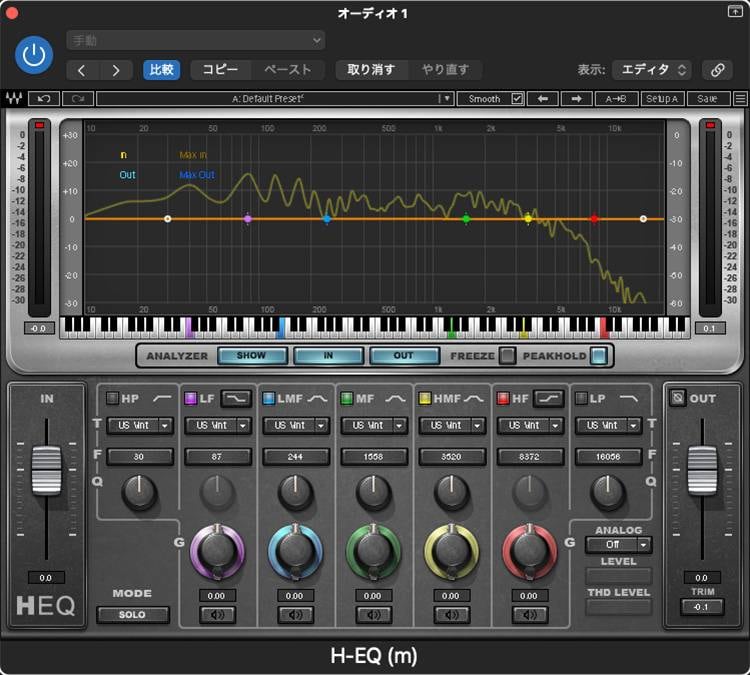Solo-listen the HF band speaker icon
Viewport: 750px width, 675px height.
(x=529, y=615)
